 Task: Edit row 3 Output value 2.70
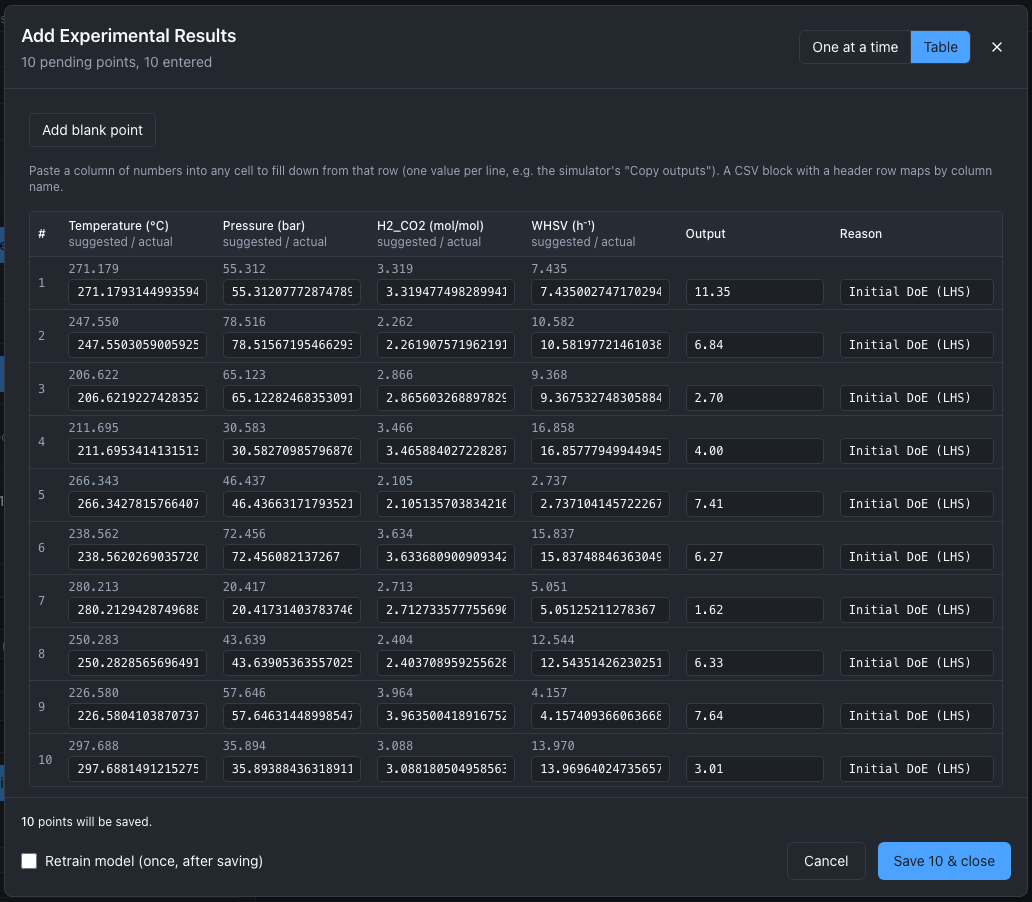[754, 398]
